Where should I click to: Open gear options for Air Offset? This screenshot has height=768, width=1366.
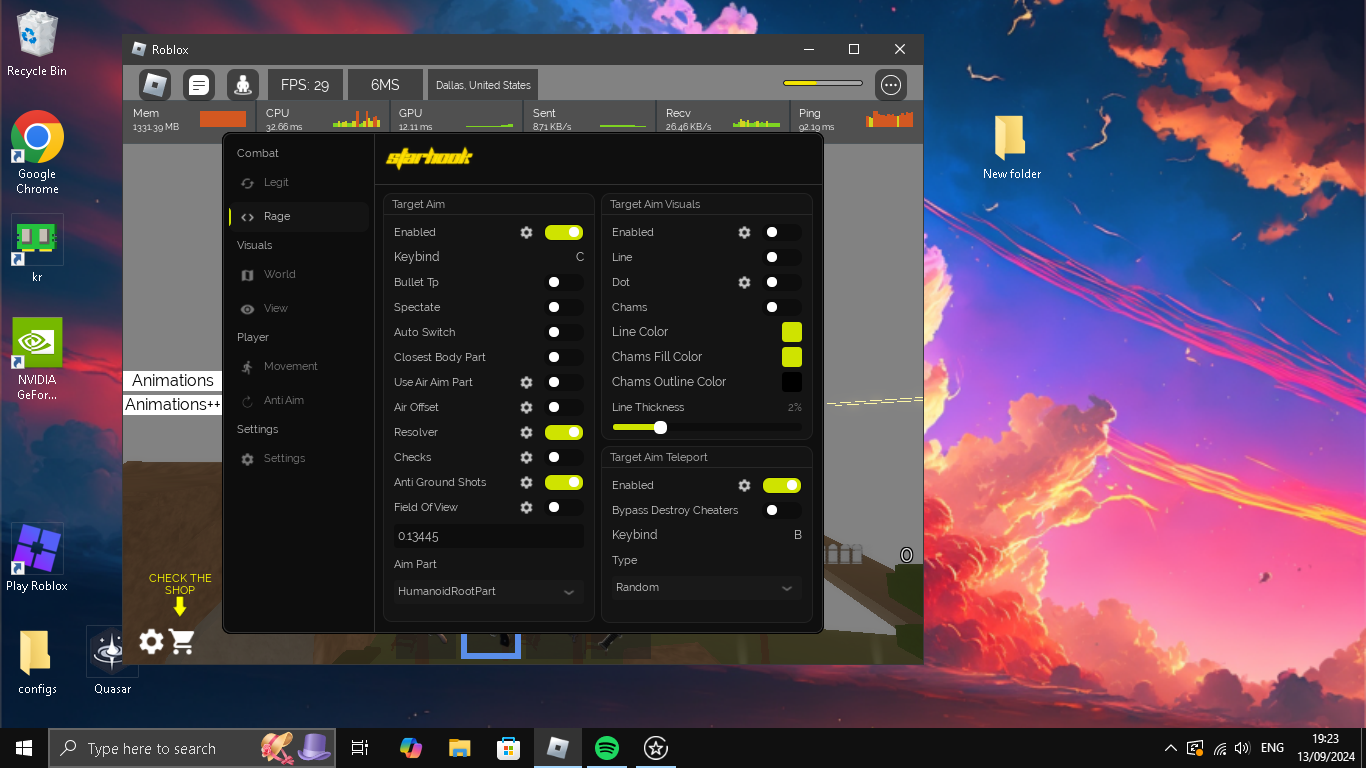526,407
